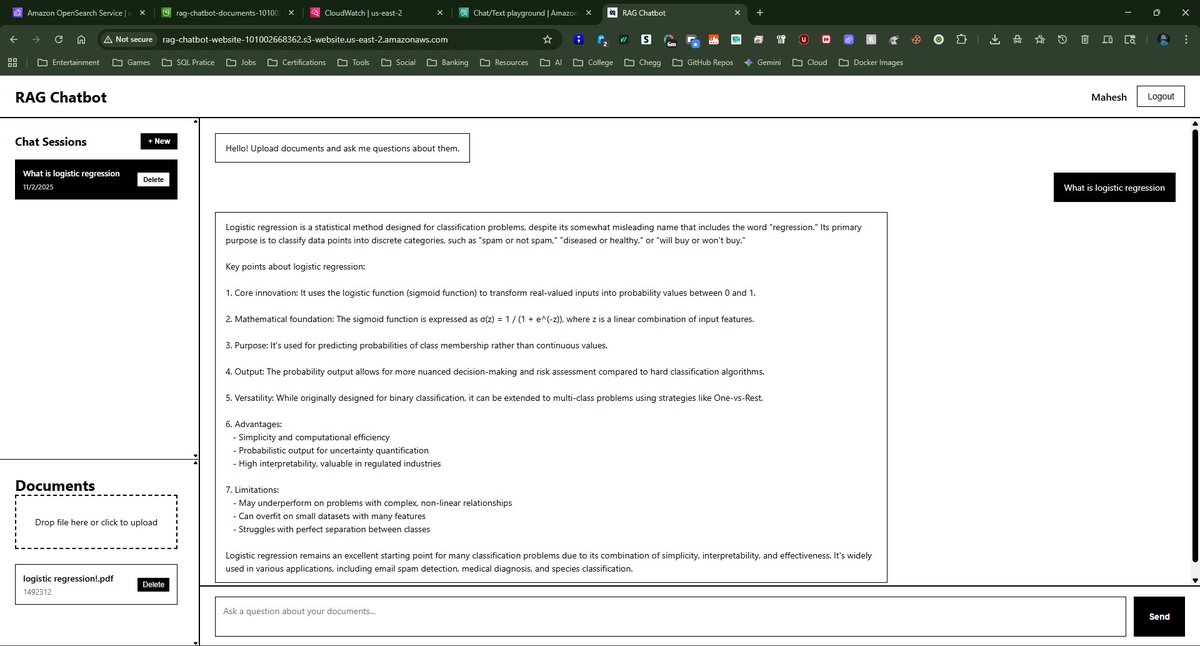
Task: Open the browser three-dot menu
Action: pyautogui.click(x=1186, y=39)
